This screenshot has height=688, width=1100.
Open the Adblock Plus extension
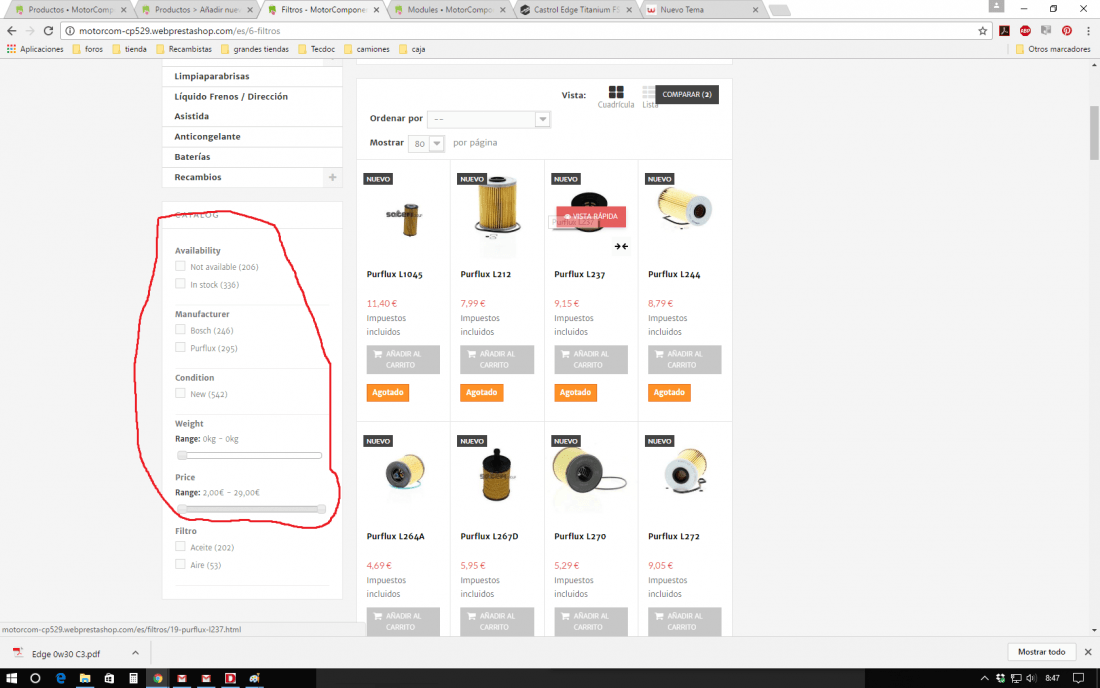pyautogui.click(x=1025, y=31)
